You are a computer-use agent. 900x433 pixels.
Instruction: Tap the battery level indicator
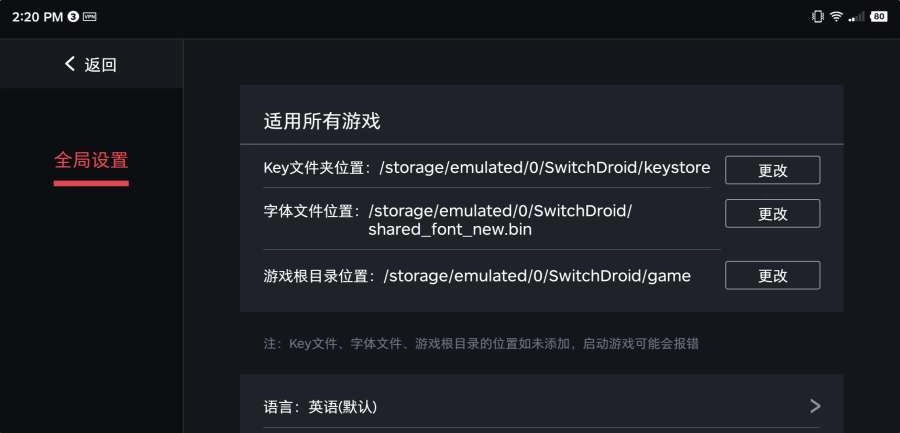click(x=879, y=17)
